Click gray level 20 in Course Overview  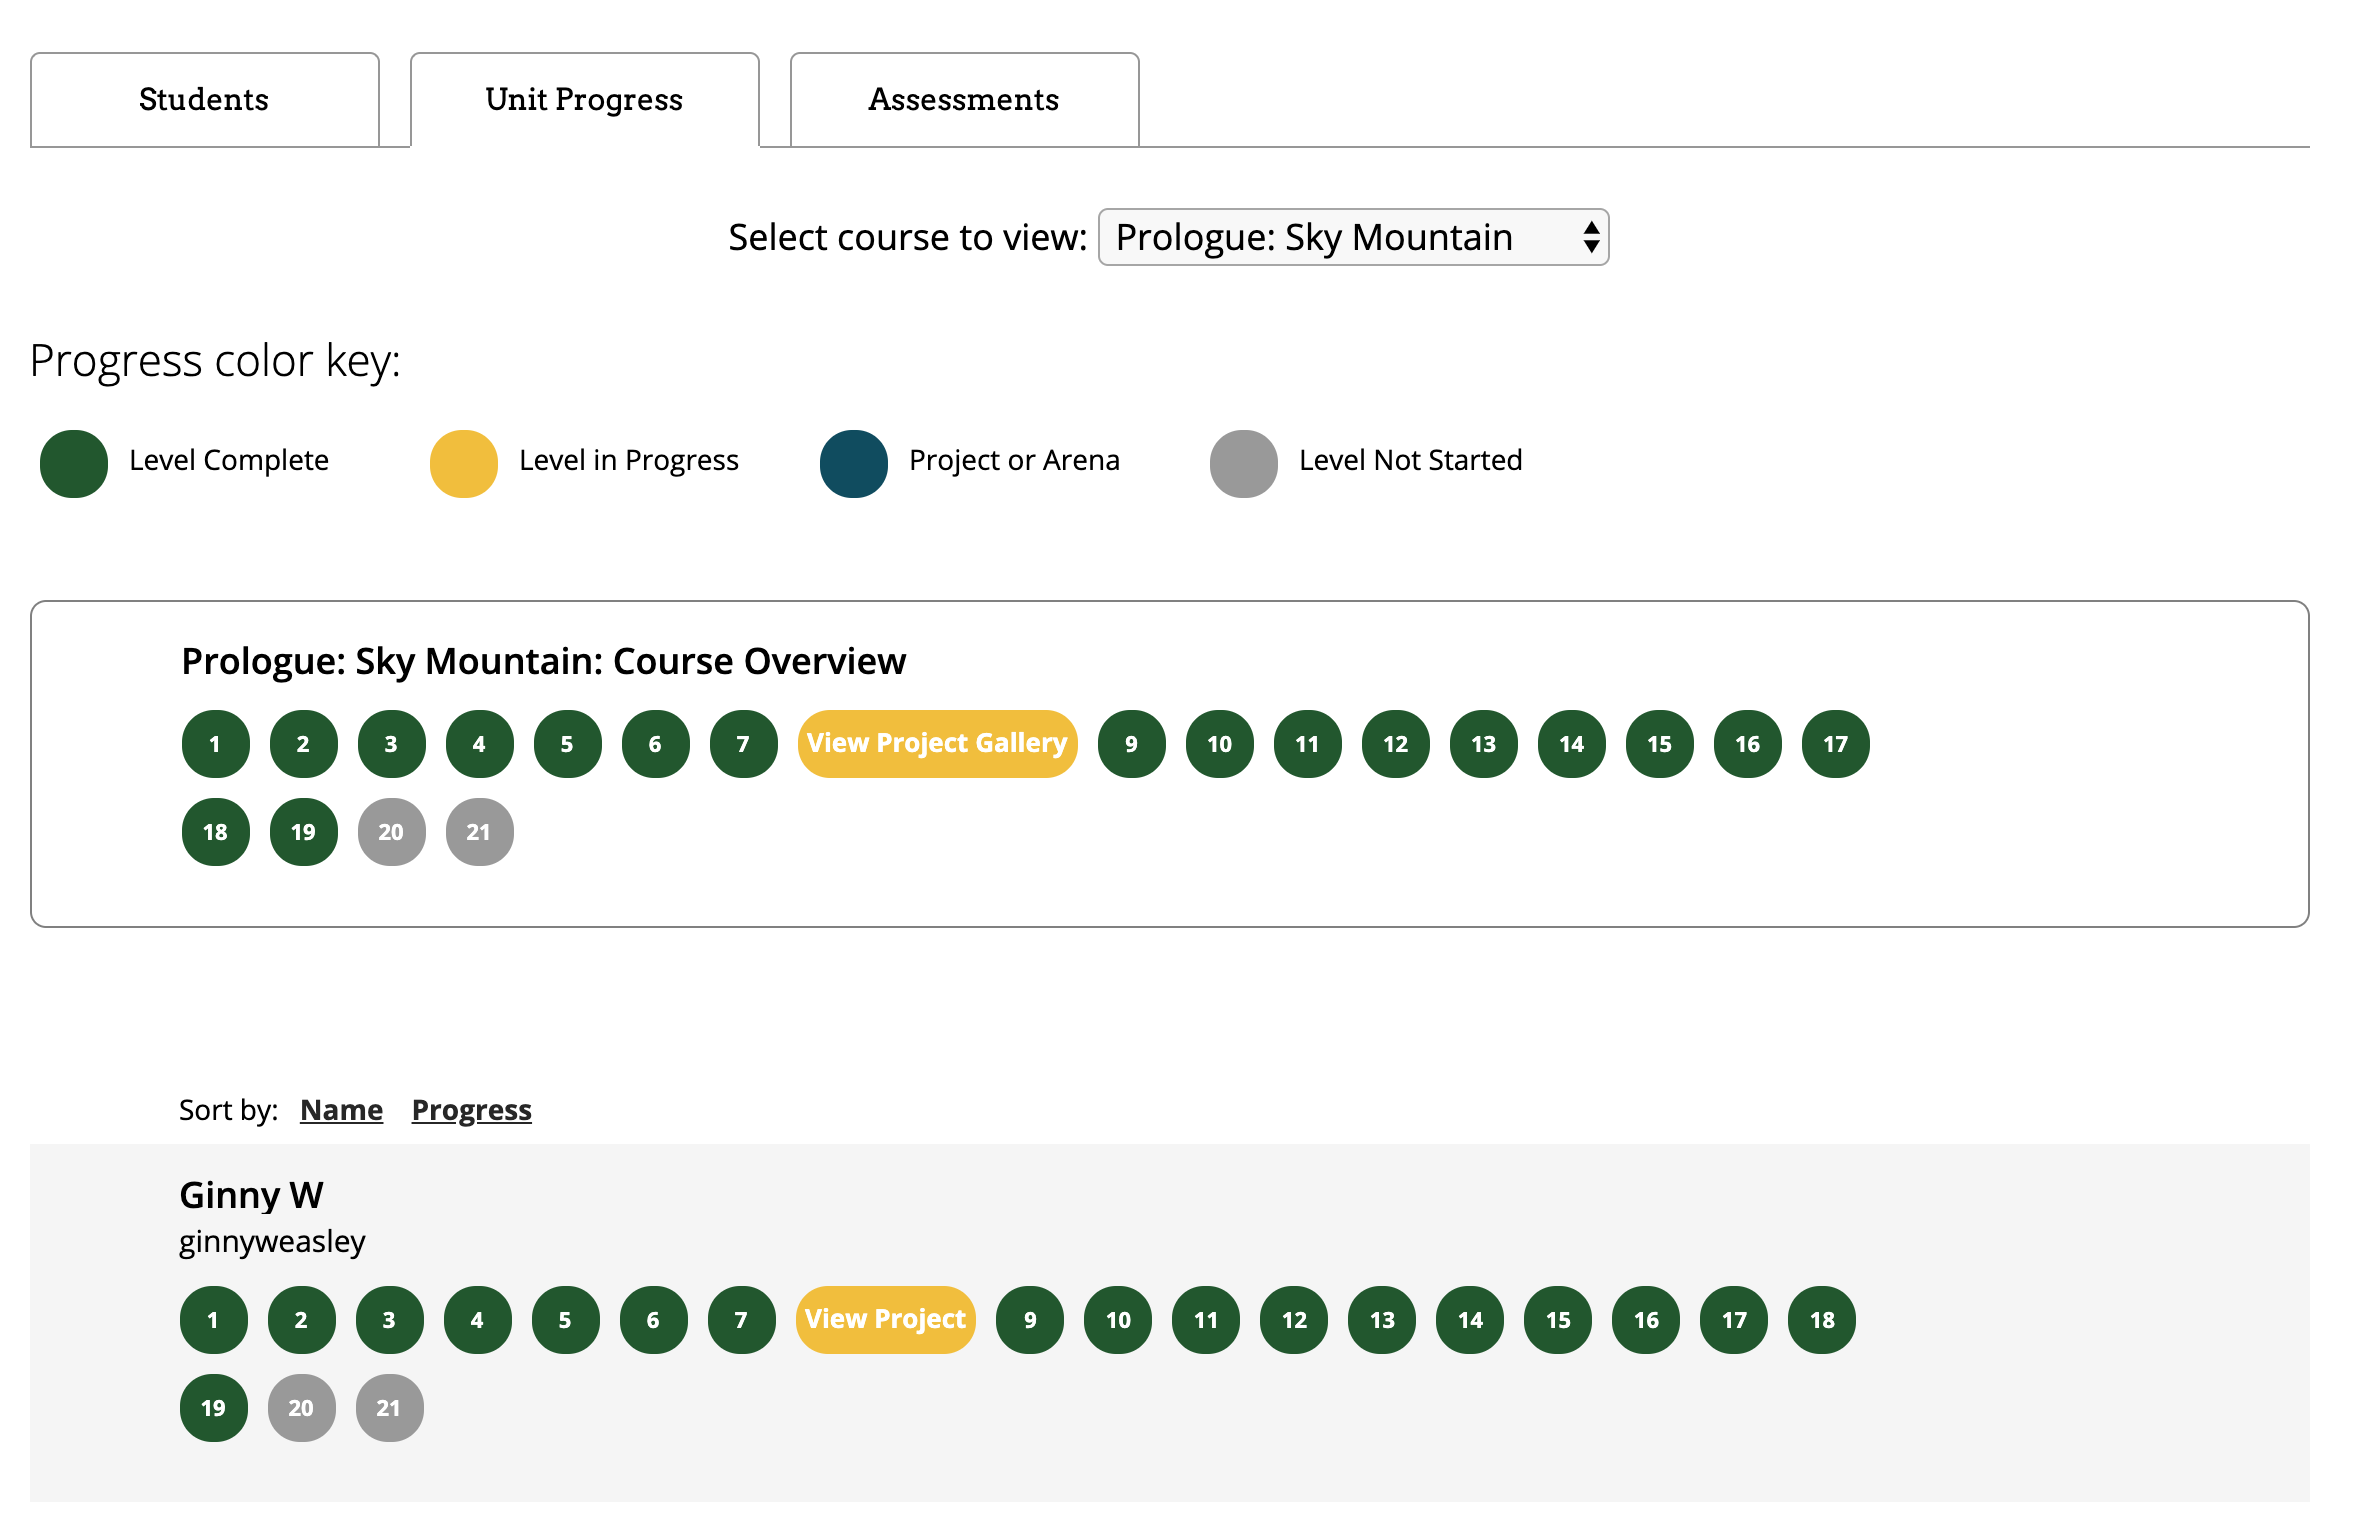tap(391, 832)
